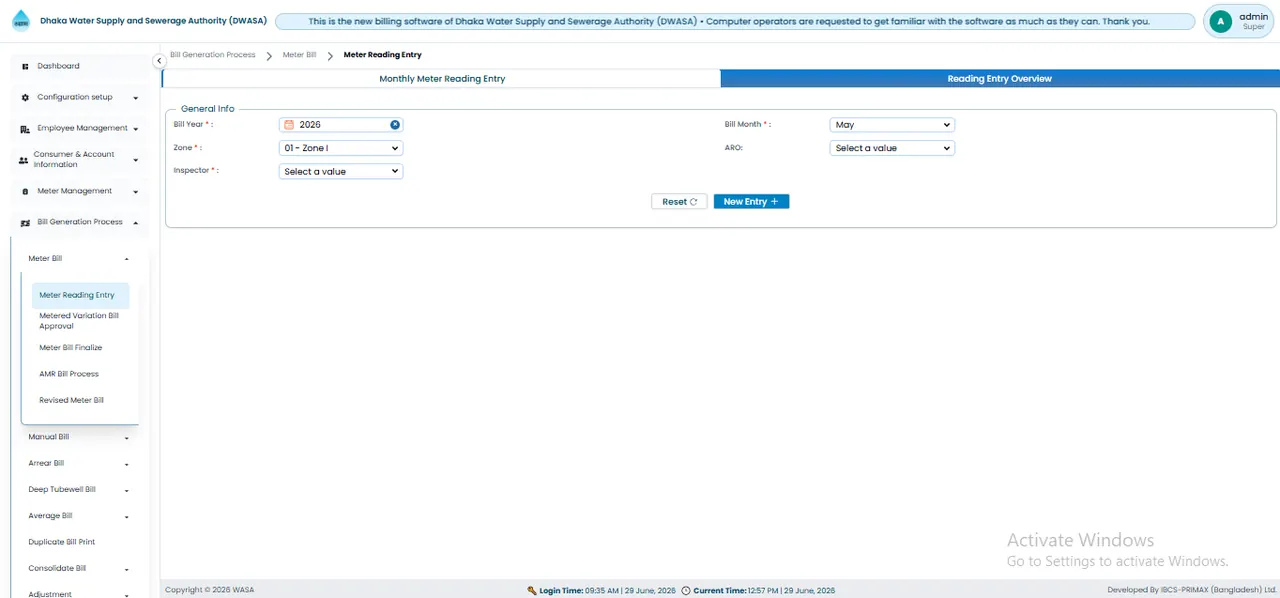This screenshot has height=598, width=1280.
Task: Open the Zone dropdown showing 01 - Zone I
Action: coord(341,148)
